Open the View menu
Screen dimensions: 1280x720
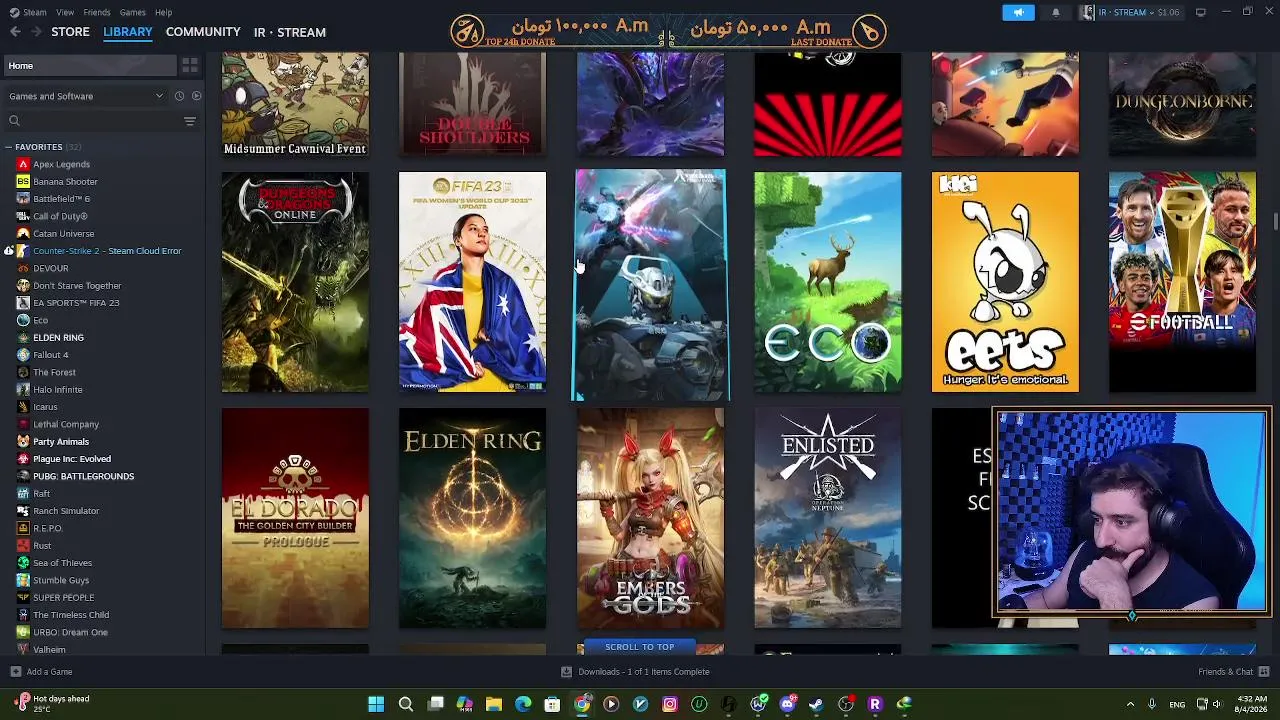65,12
